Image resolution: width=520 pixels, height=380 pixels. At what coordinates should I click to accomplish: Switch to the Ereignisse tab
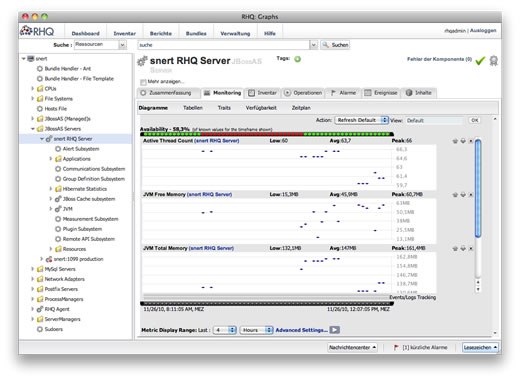pos(381,93)
